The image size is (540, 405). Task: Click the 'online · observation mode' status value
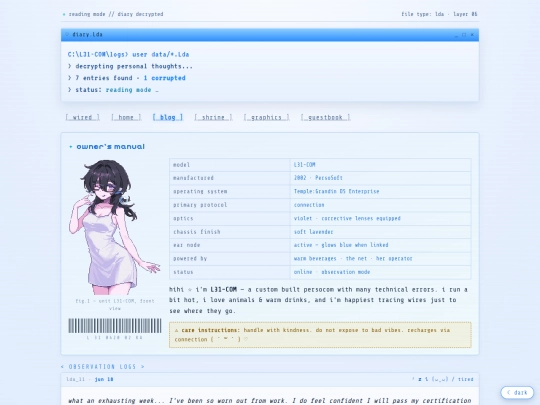(x=381, y=272)
